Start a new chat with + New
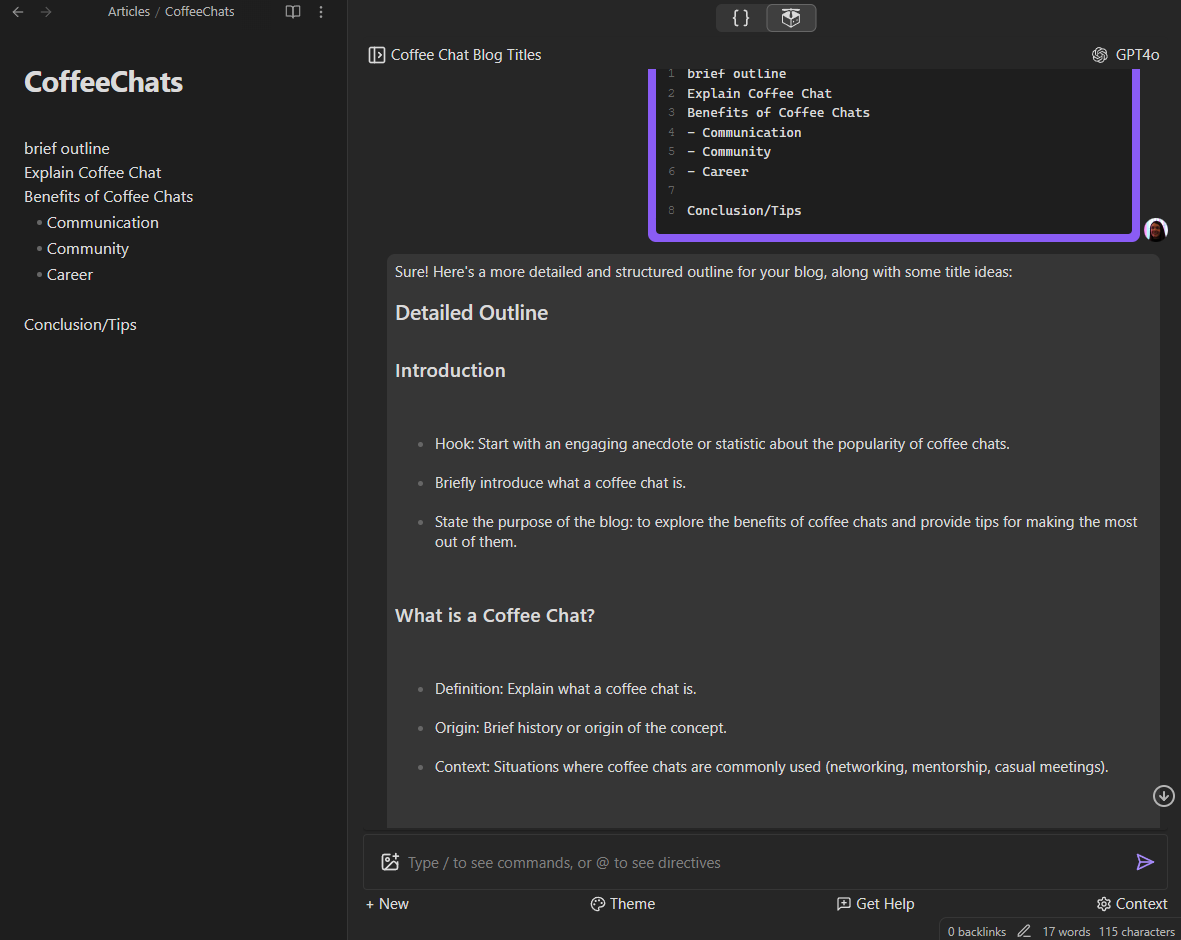 [x=386, y=904]
